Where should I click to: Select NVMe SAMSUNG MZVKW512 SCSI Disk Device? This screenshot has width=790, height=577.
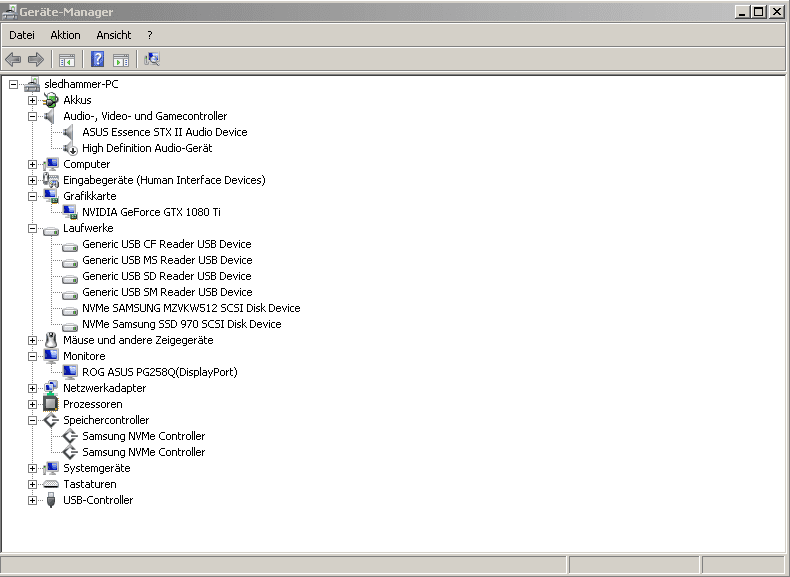tap(191, 308)
